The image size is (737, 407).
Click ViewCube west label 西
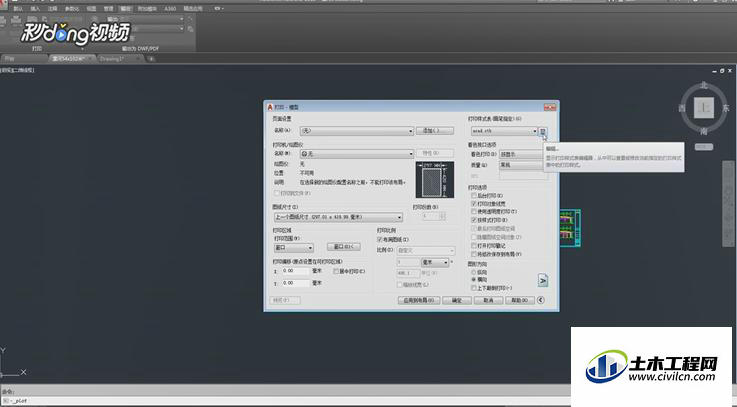click(x=682, y=108)
